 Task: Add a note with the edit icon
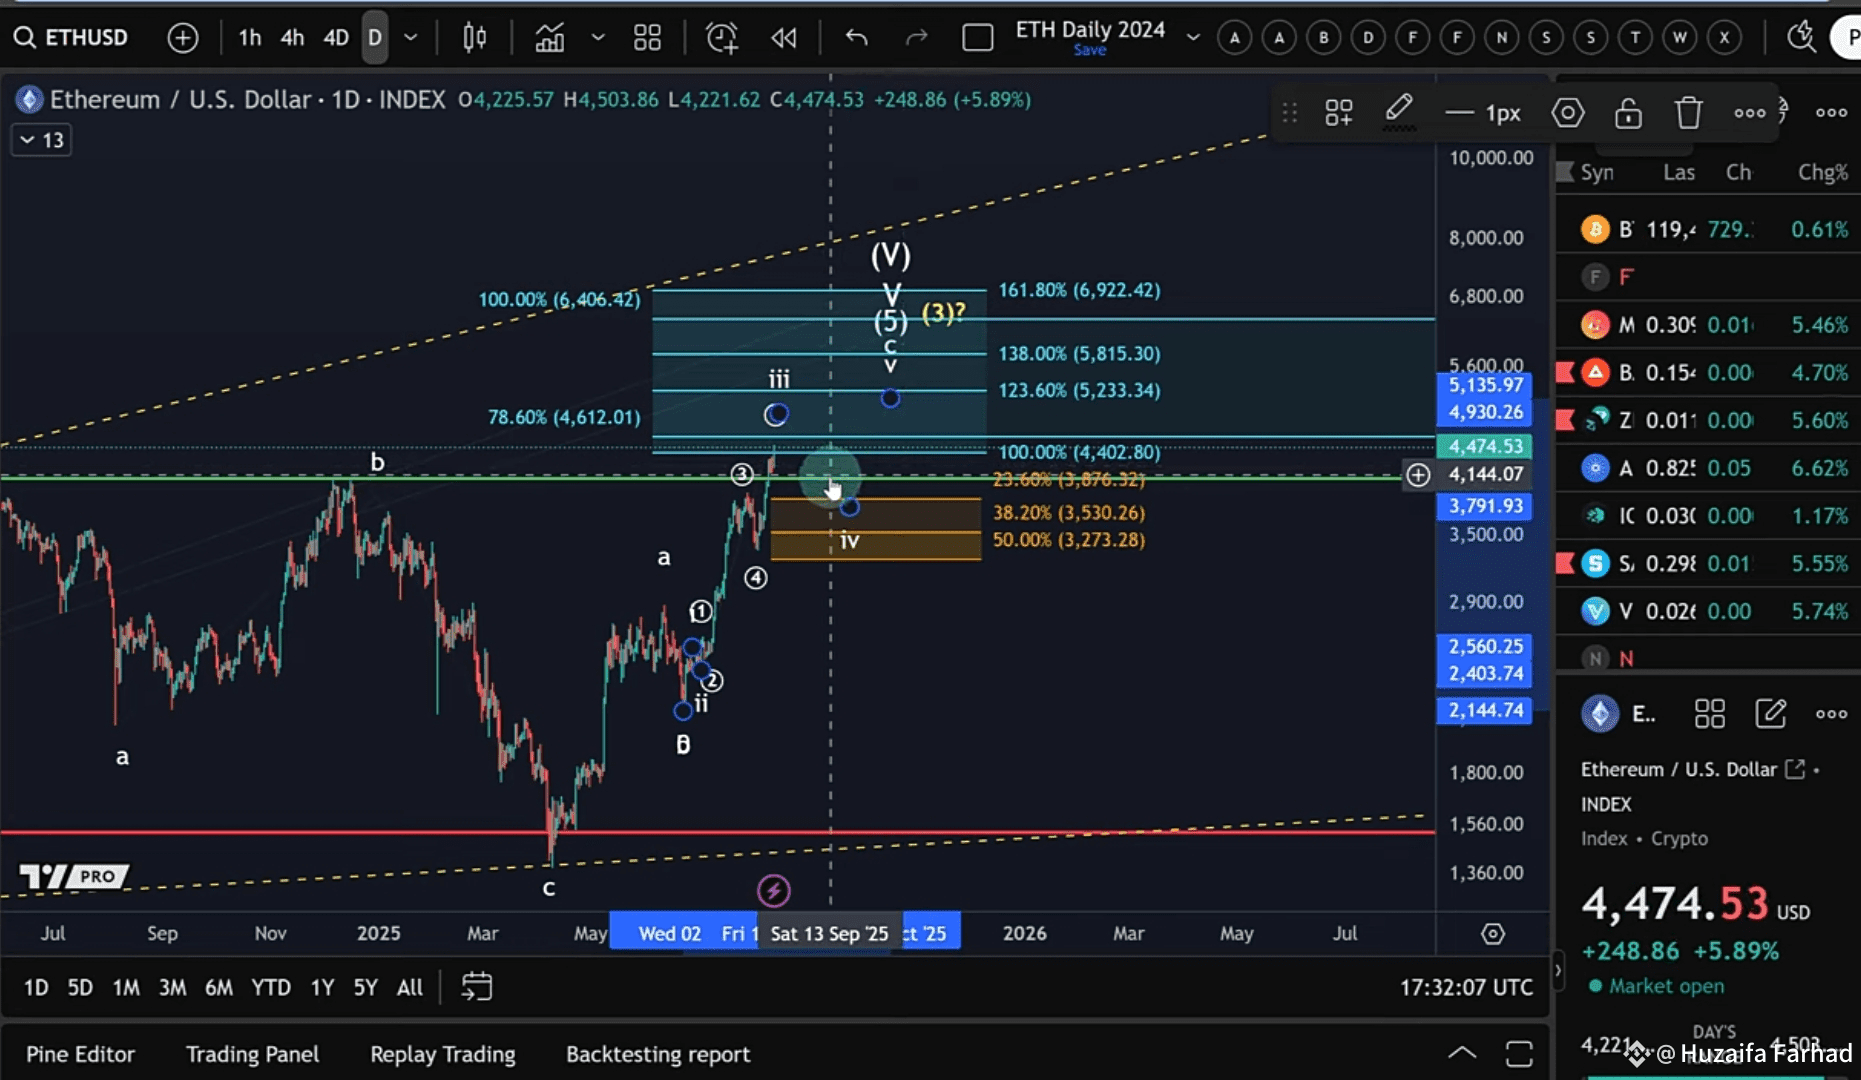click(x=1770, y=714)
